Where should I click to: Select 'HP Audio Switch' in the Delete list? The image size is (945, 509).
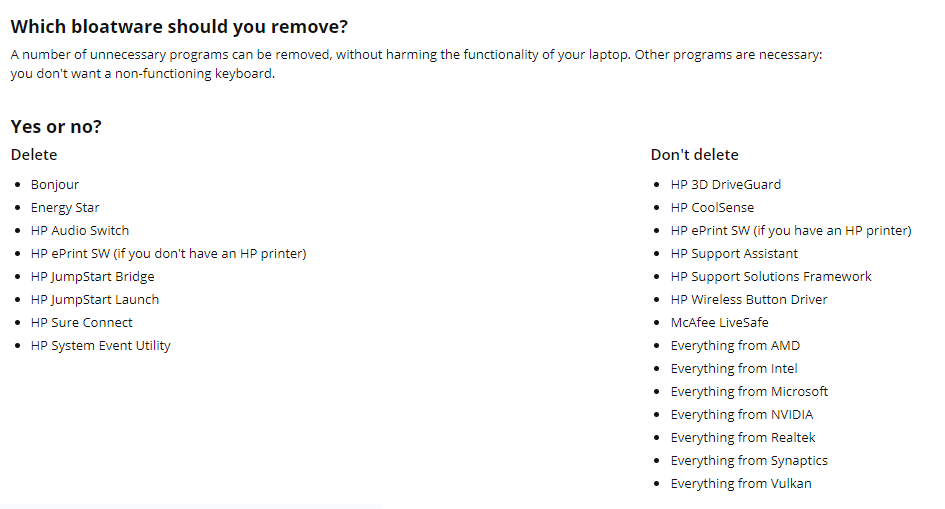(x=80, y=230)
